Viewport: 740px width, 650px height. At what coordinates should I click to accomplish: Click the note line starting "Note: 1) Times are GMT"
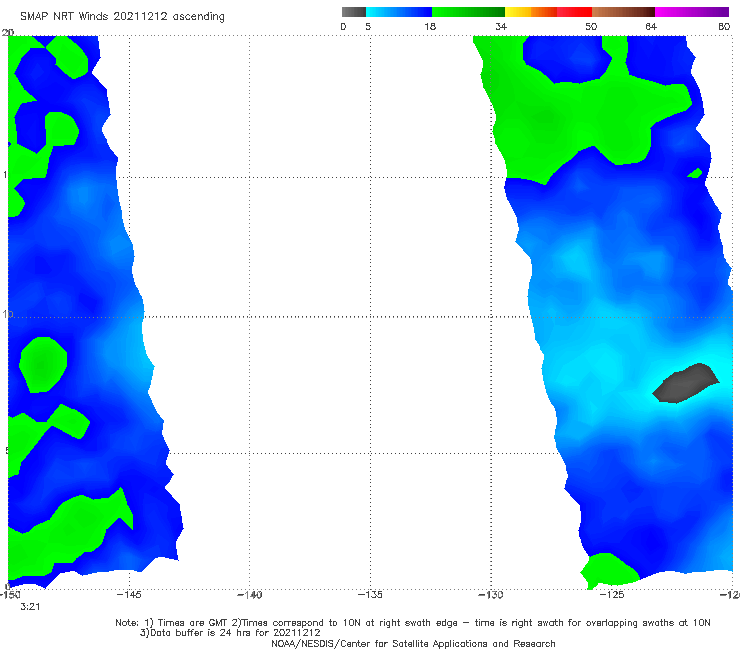tap(413, 623)
